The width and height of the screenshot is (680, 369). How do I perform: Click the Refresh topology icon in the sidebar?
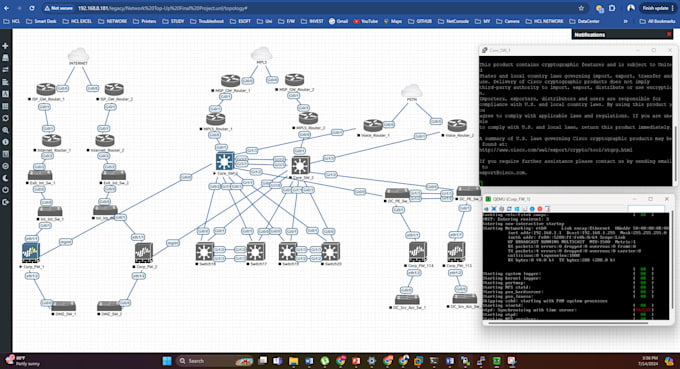(5, 118)
